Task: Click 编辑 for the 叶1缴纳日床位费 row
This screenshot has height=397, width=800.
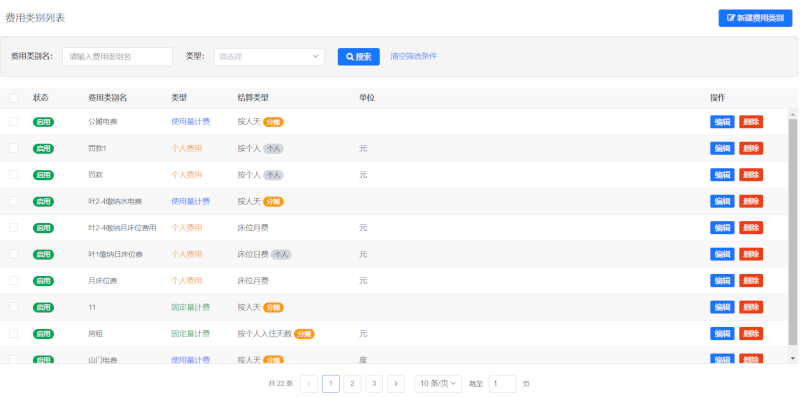Action: [x=722, y=254]
